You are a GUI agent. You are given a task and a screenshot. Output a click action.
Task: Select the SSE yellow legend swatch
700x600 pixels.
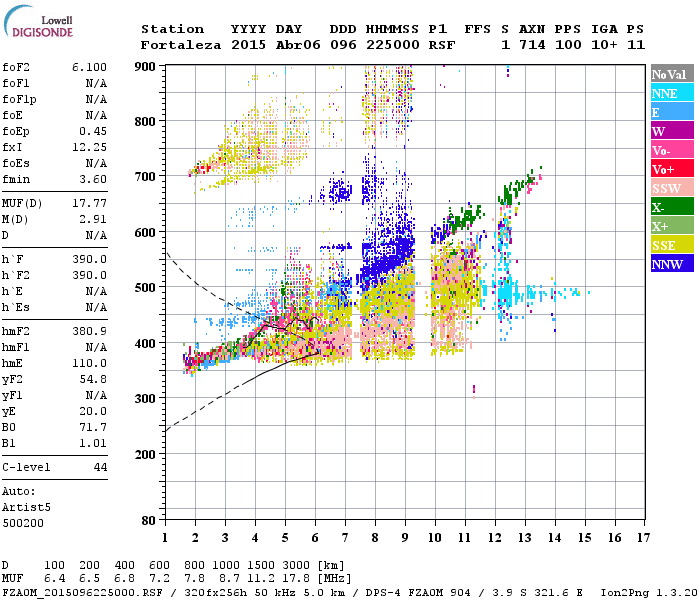(672, 245)
